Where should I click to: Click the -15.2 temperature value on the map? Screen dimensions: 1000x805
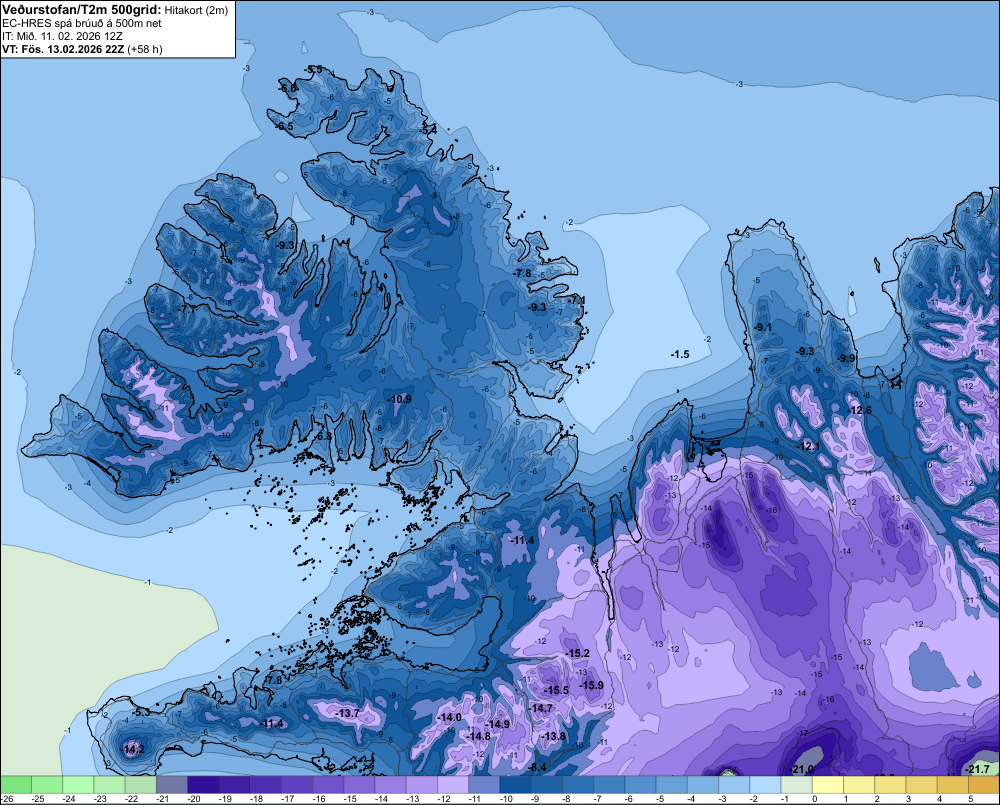[578, 653]
